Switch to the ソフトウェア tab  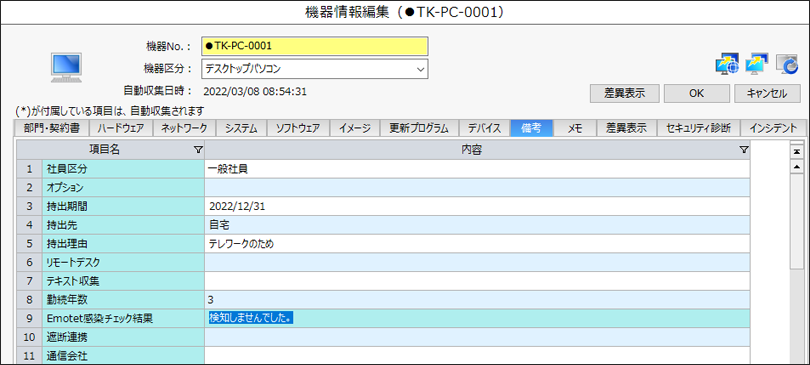298,128
